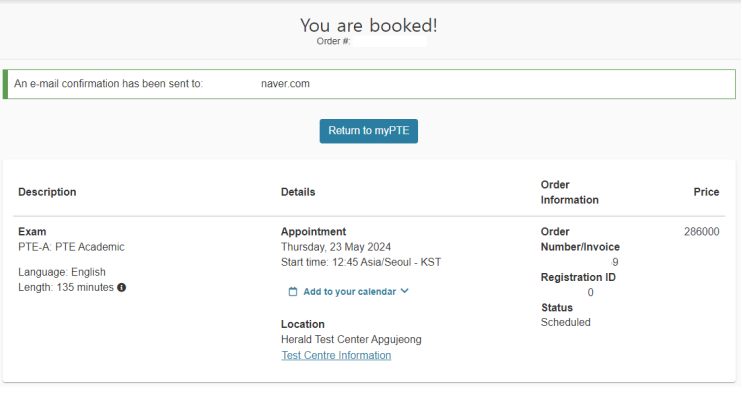Click the Order # label at top
Image resolution: width=743 pixels, height=394 pixels.
click(x=334, y=42)
